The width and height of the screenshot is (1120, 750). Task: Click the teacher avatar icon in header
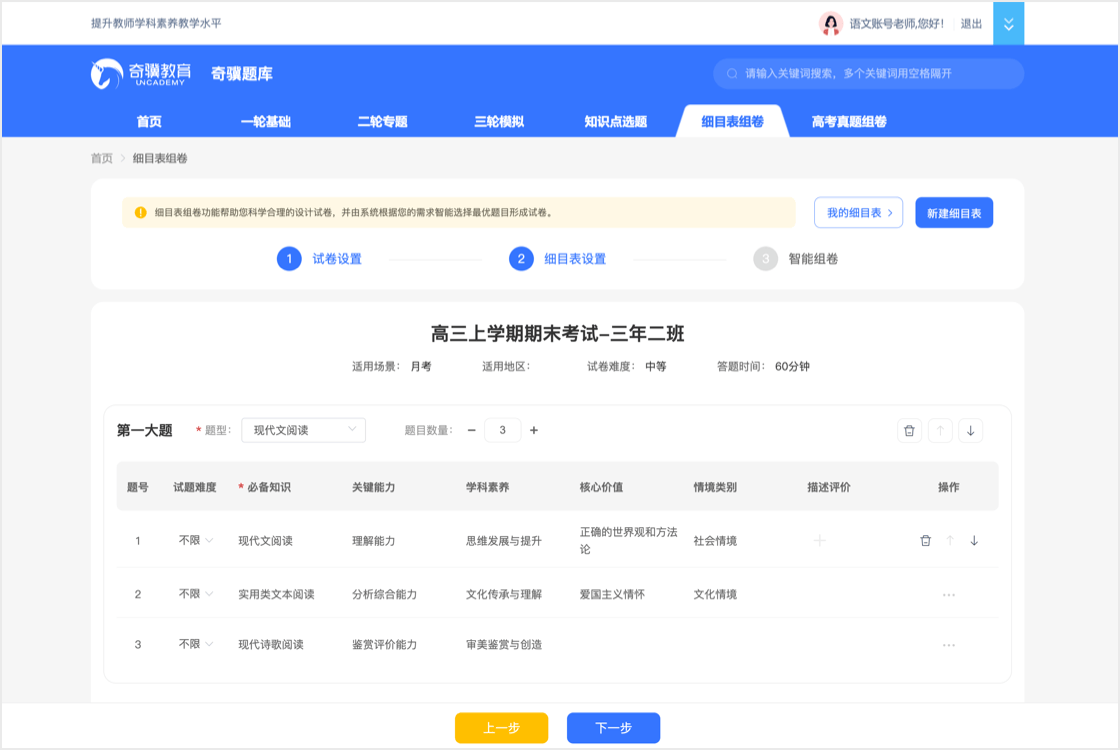(830, 23)
